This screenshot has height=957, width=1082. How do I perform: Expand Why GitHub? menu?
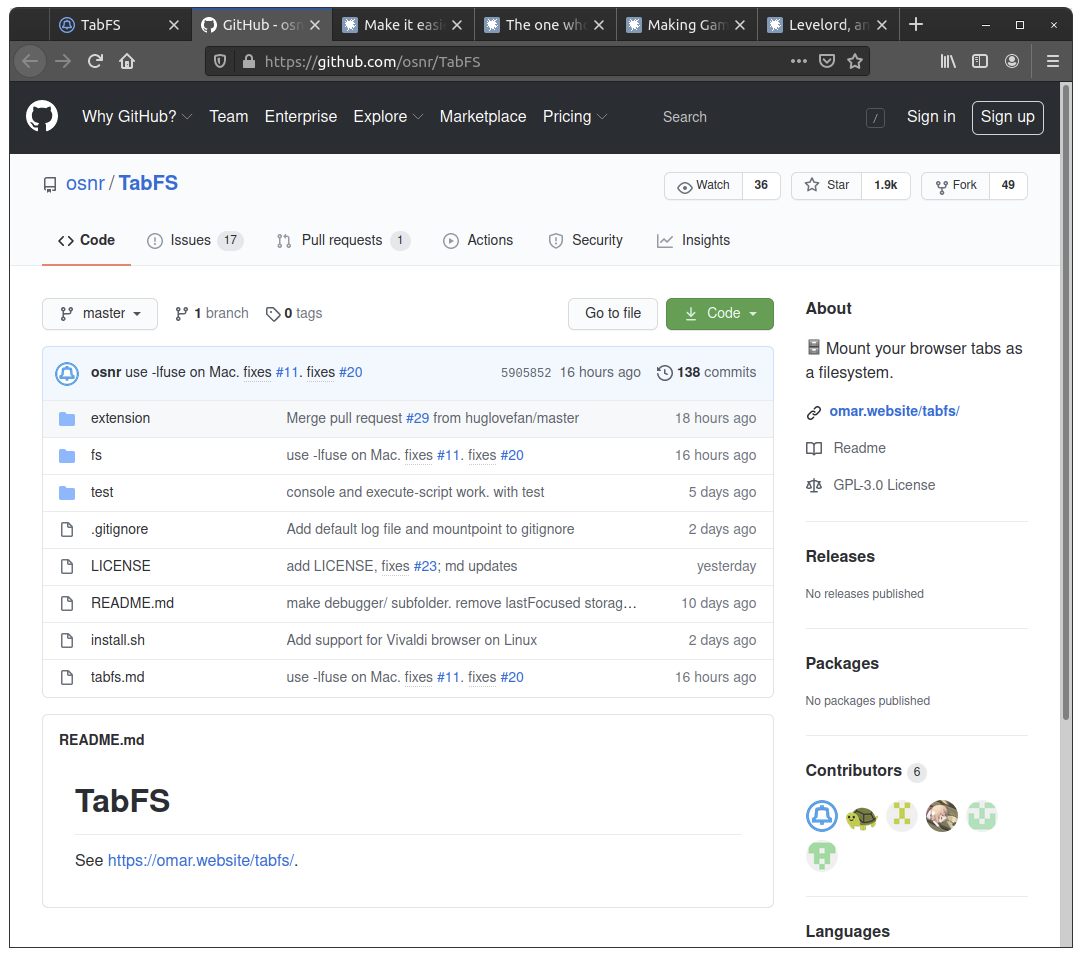[137, 117]
